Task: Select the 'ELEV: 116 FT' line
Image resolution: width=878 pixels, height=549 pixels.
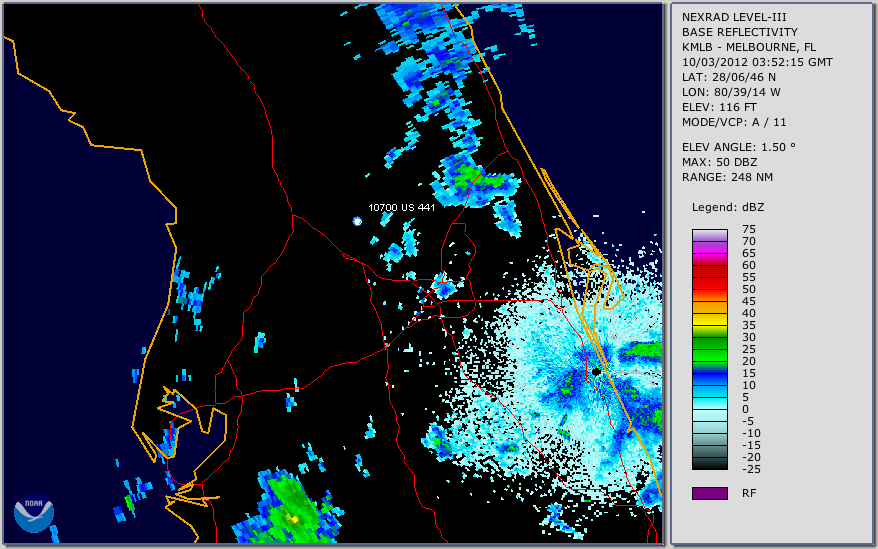Action: pos(719,107)
